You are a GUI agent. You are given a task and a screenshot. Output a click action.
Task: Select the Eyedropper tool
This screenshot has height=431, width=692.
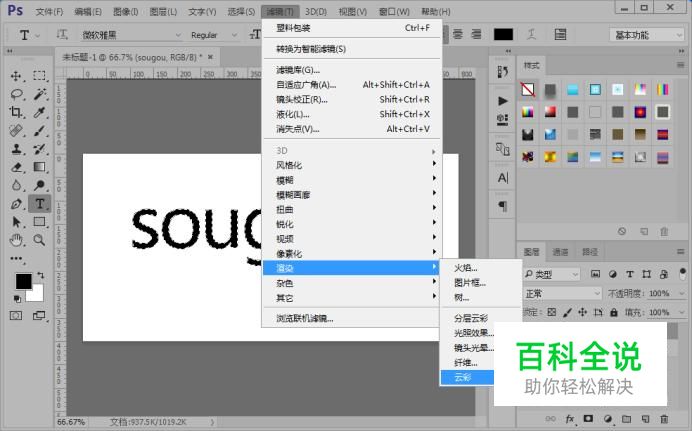[x=39, y=112]
